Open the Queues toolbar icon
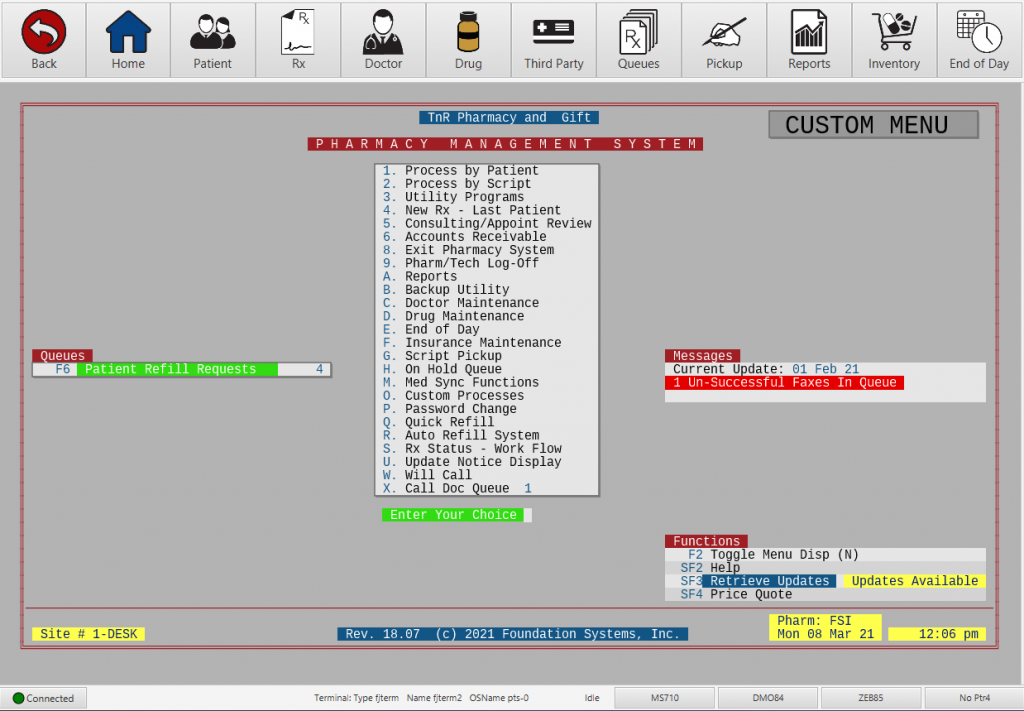The height and width of the screenshot is (711, 1024). pos(638,32)
